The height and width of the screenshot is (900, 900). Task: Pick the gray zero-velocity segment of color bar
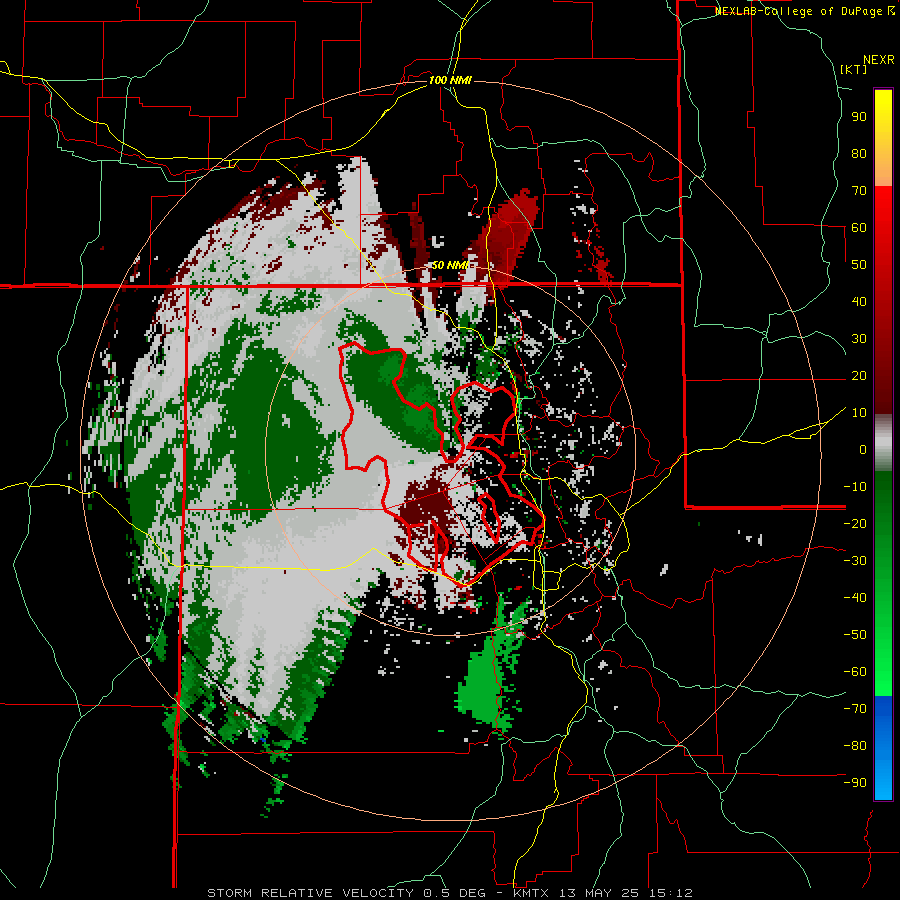coord(883,443)
